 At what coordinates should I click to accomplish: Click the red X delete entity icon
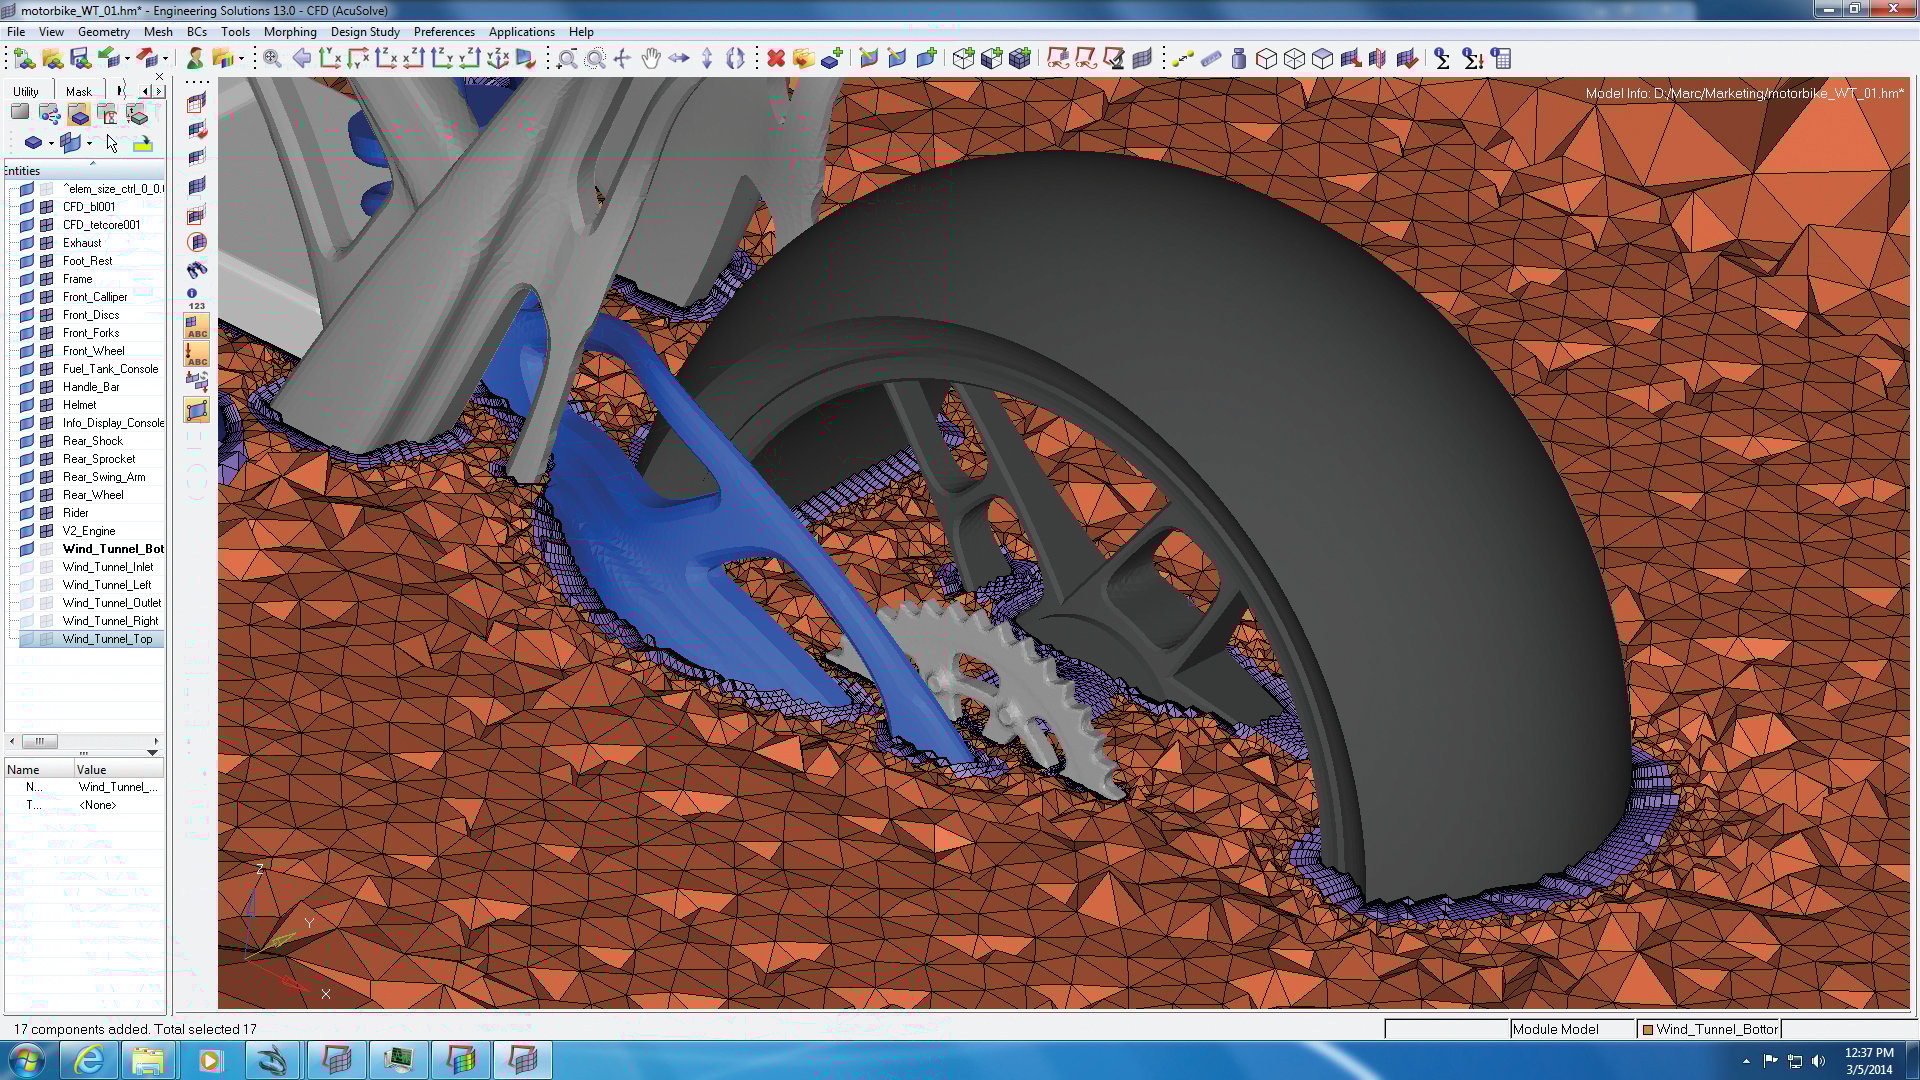pyautogui.click(x=775, y=59)
